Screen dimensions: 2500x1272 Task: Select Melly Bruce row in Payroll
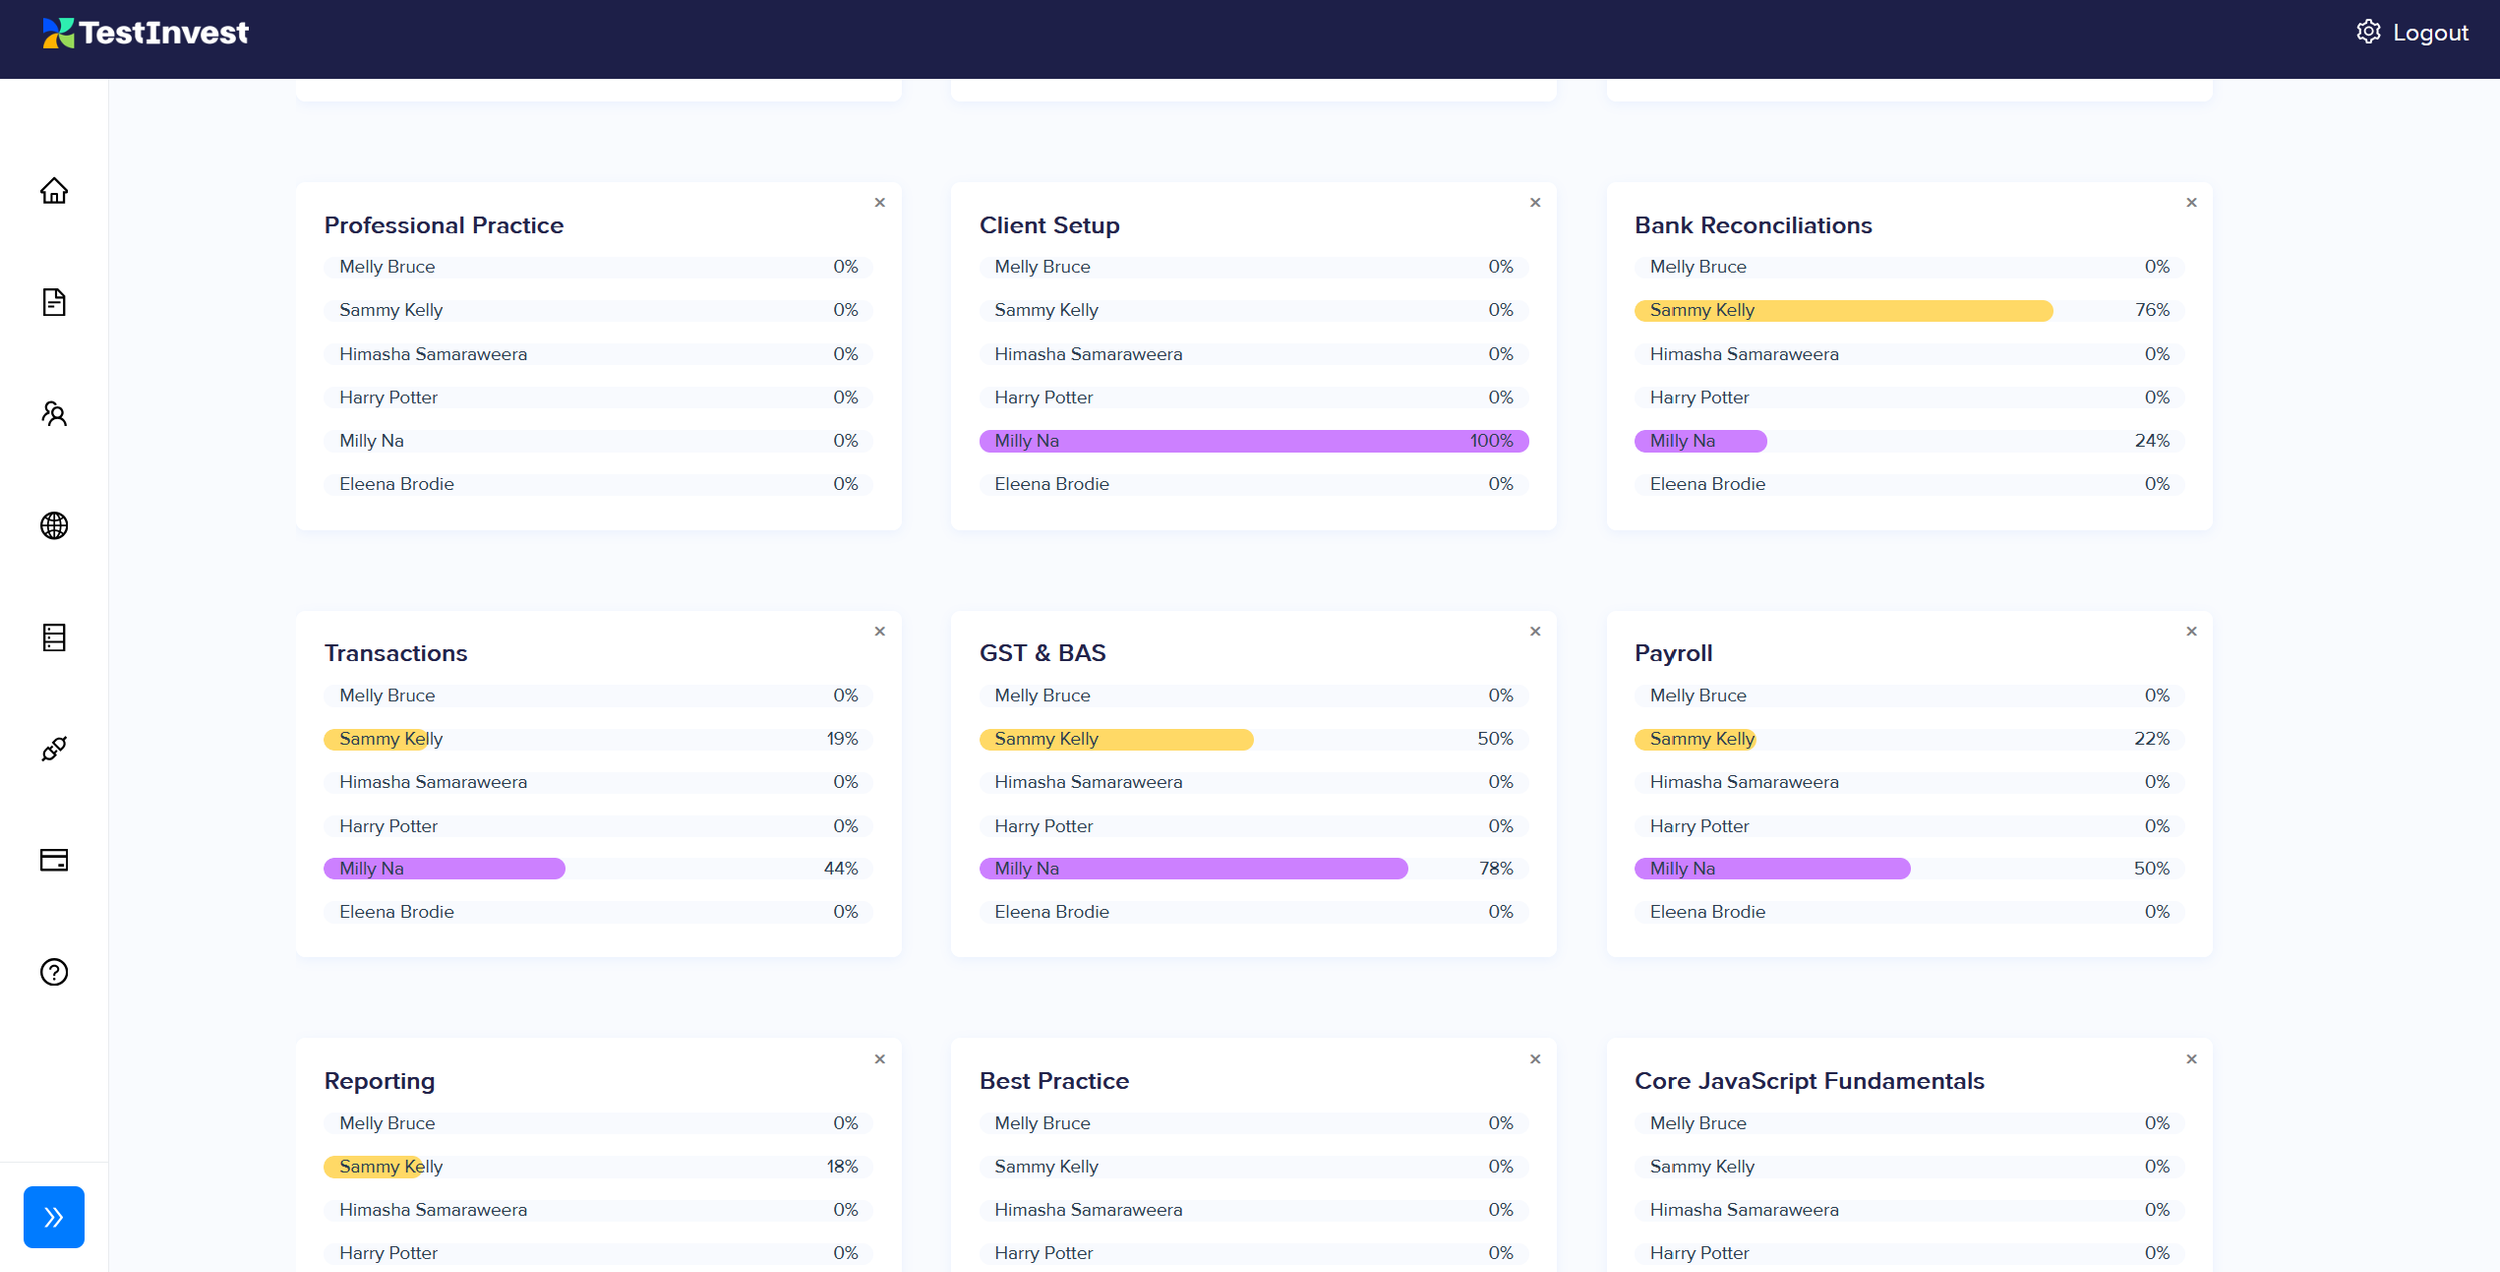[x=1909, y=695]
